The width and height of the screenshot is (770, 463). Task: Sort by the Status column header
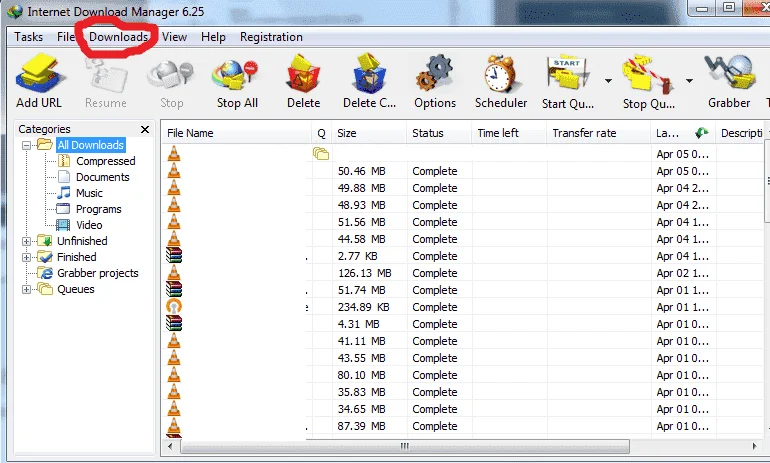tap(439, 133)
